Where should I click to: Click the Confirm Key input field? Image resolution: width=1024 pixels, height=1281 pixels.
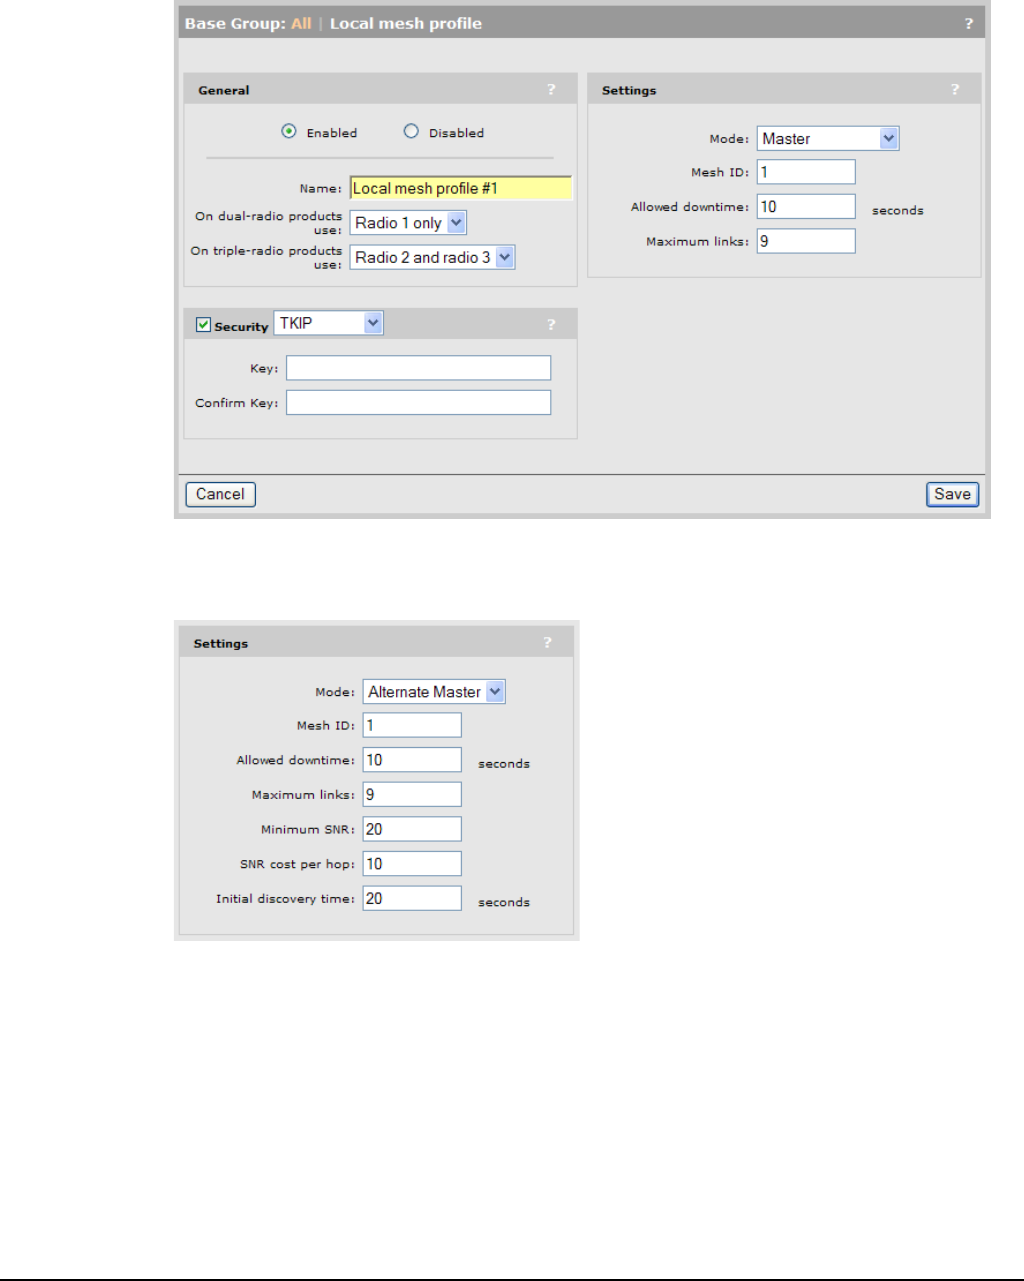pos(418,402)
